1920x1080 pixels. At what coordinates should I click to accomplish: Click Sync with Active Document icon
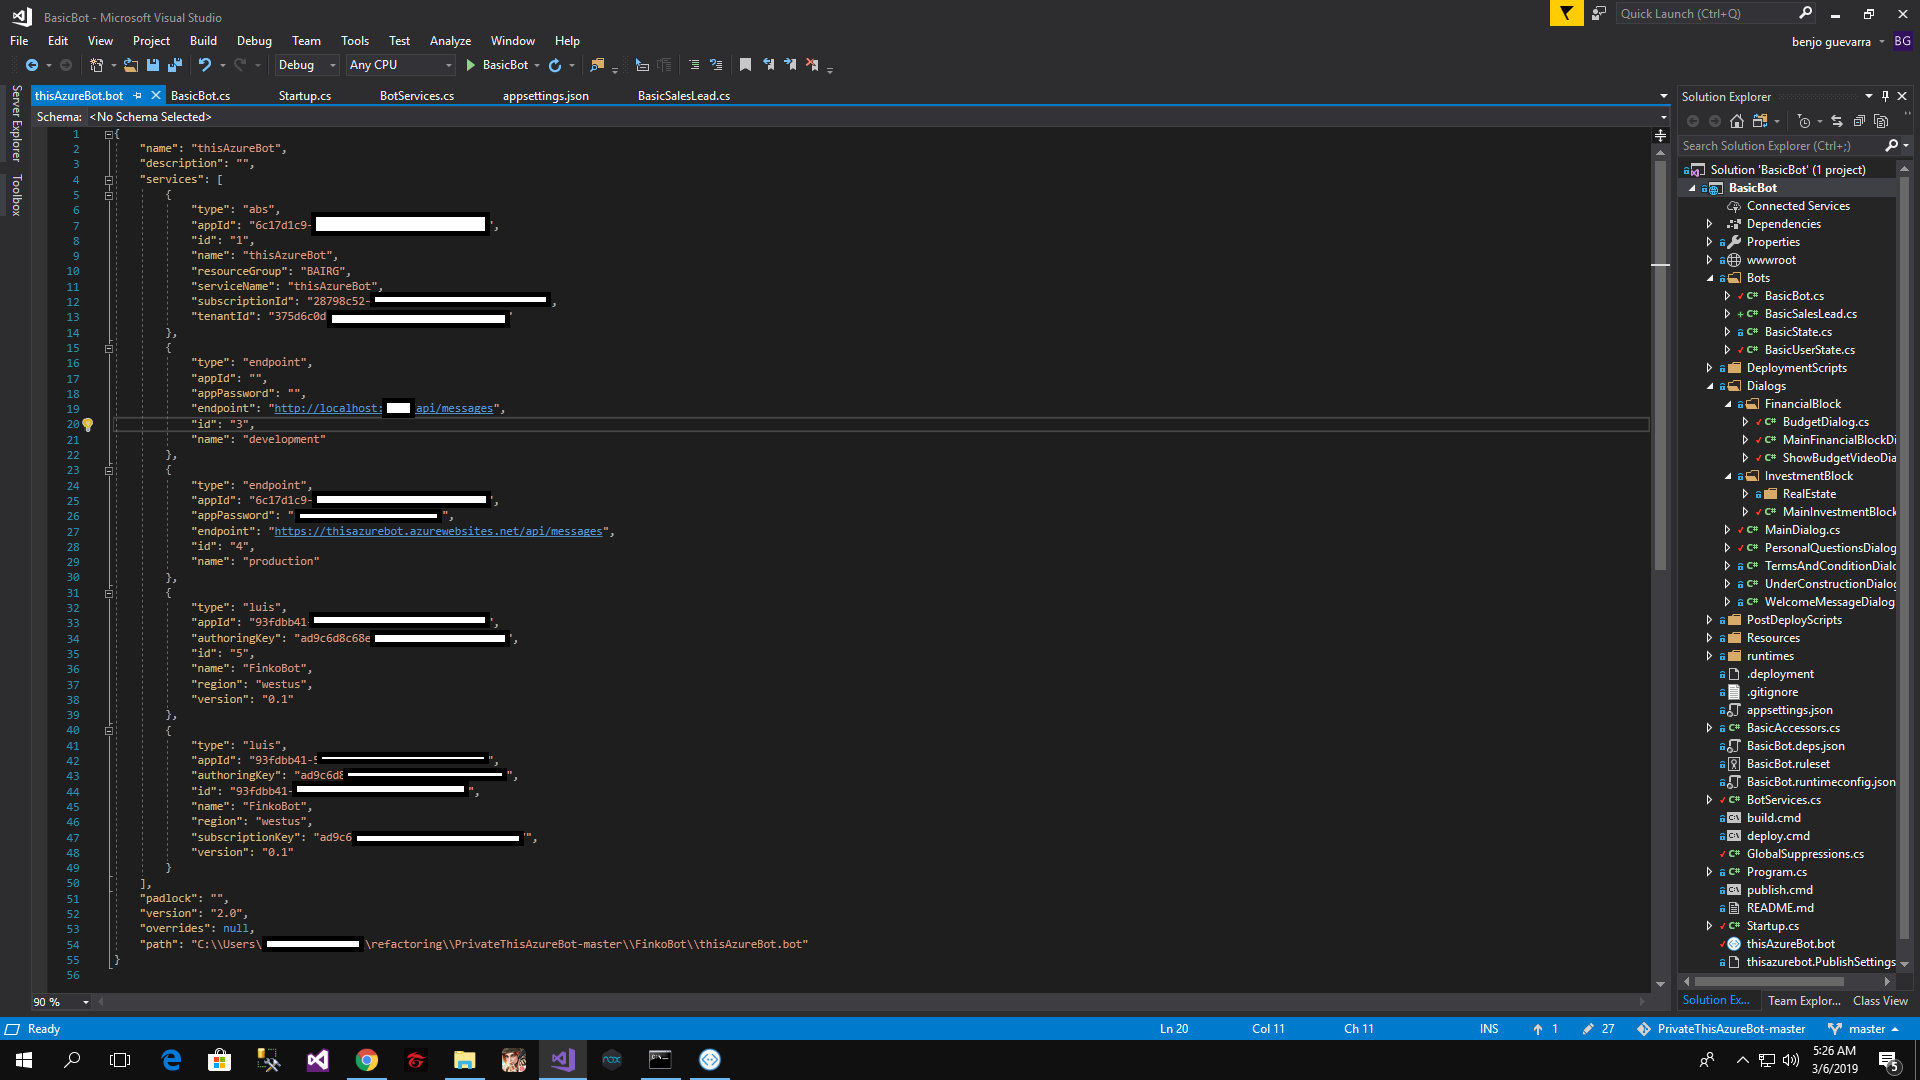[1837, 121]
